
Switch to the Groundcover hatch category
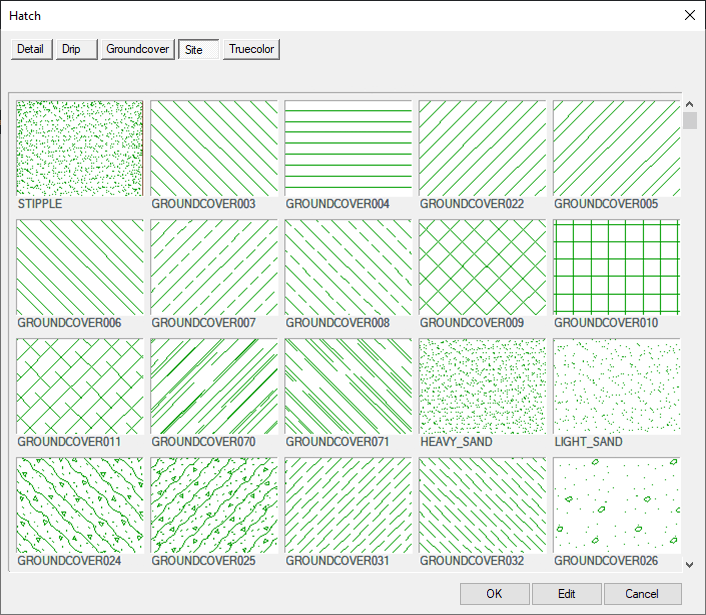tap(137, 49)
